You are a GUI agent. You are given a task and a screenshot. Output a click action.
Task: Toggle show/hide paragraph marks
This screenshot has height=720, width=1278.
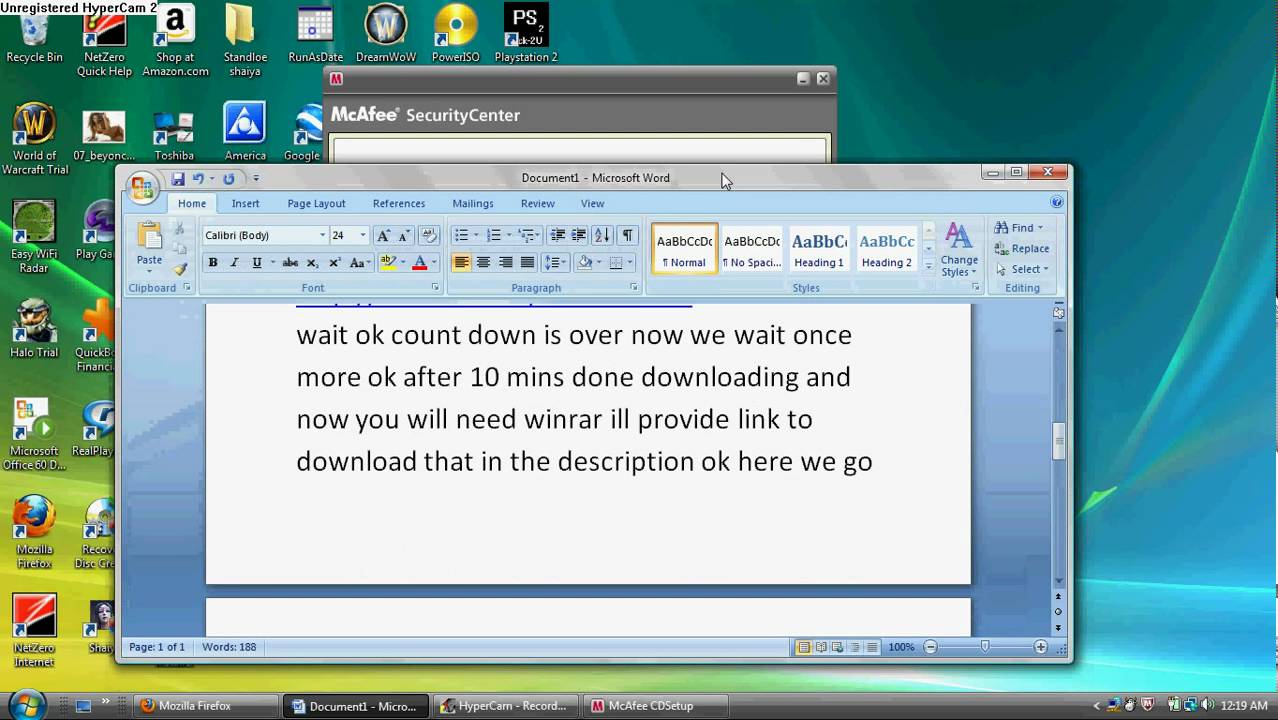pos(627,236)
